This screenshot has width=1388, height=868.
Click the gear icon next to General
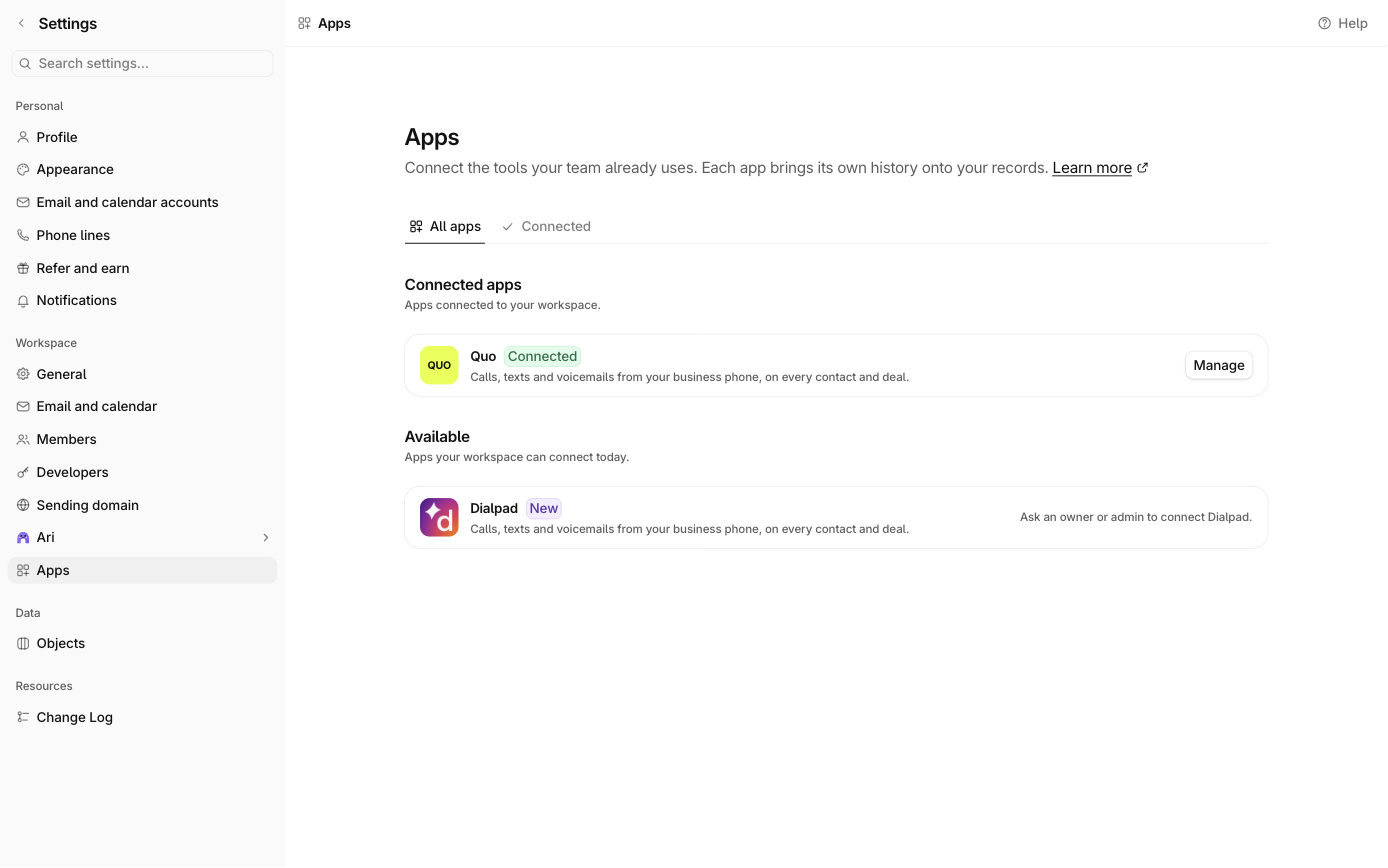pos(23,374)
